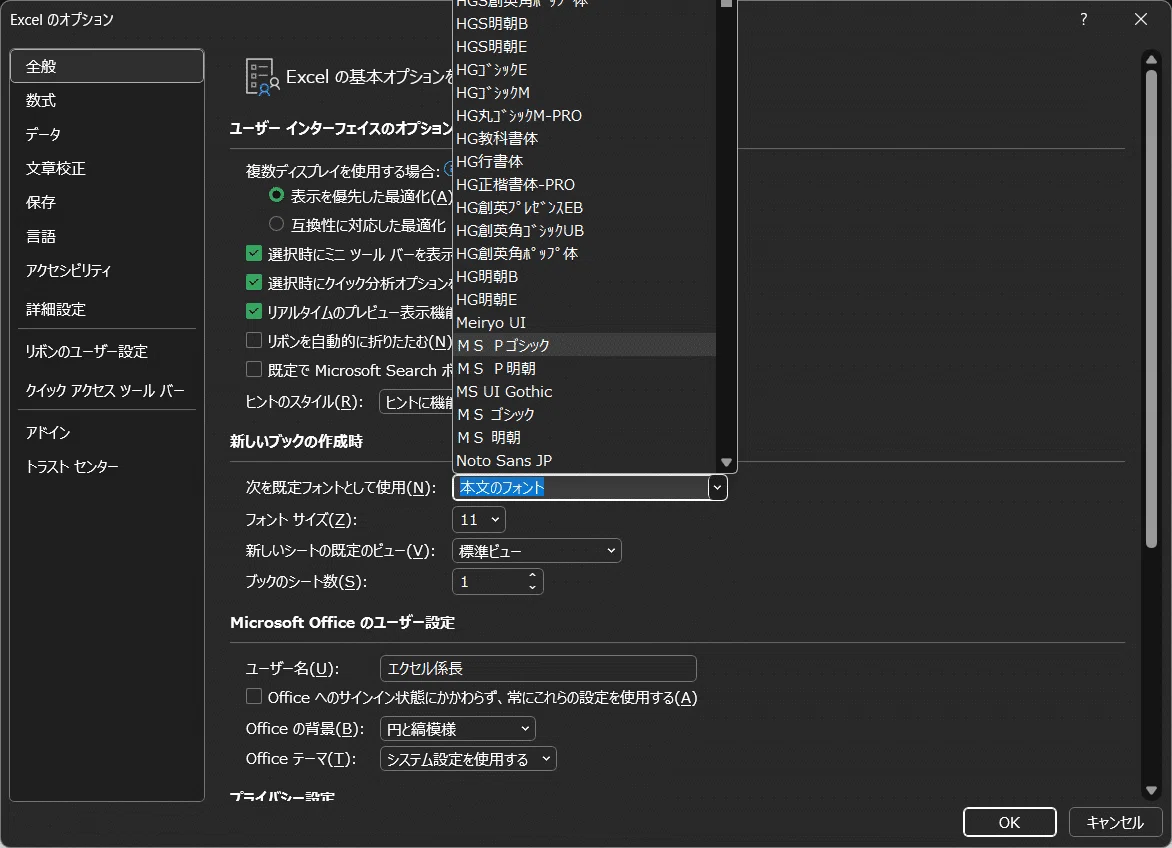The image size is (1172, 848).
Task: Open the Office の背景 dropdown
Action: click(457, 728)
